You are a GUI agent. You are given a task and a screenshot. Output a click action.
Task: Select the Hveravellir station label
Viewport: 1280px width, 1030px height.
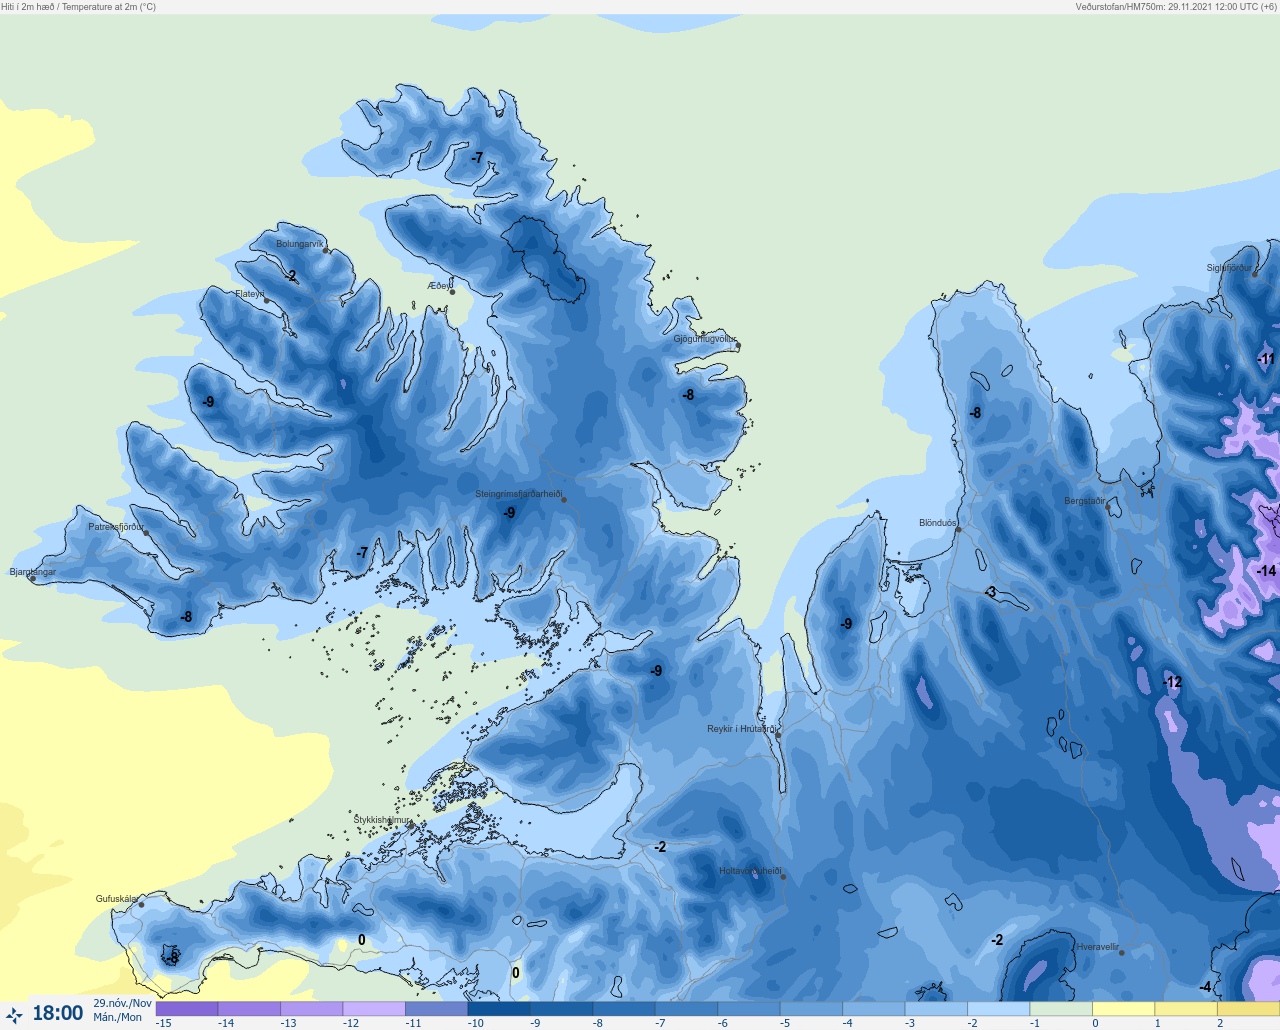pos(1097,947)
